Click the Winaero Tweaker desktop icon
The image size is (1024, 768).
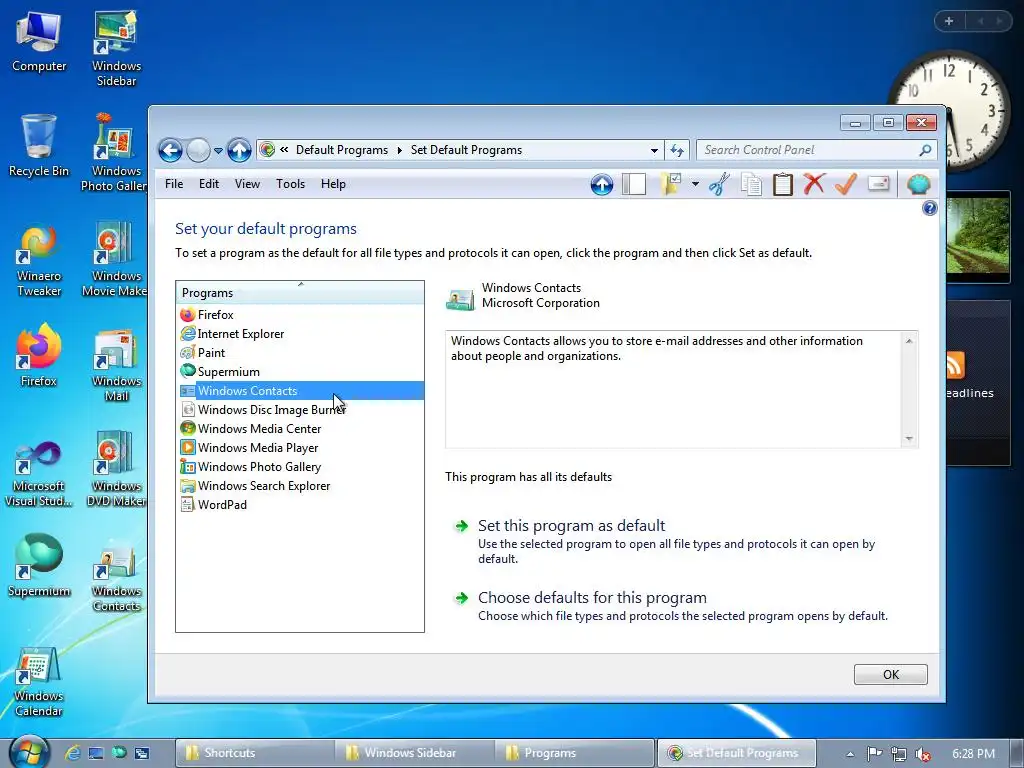point(39,260)
